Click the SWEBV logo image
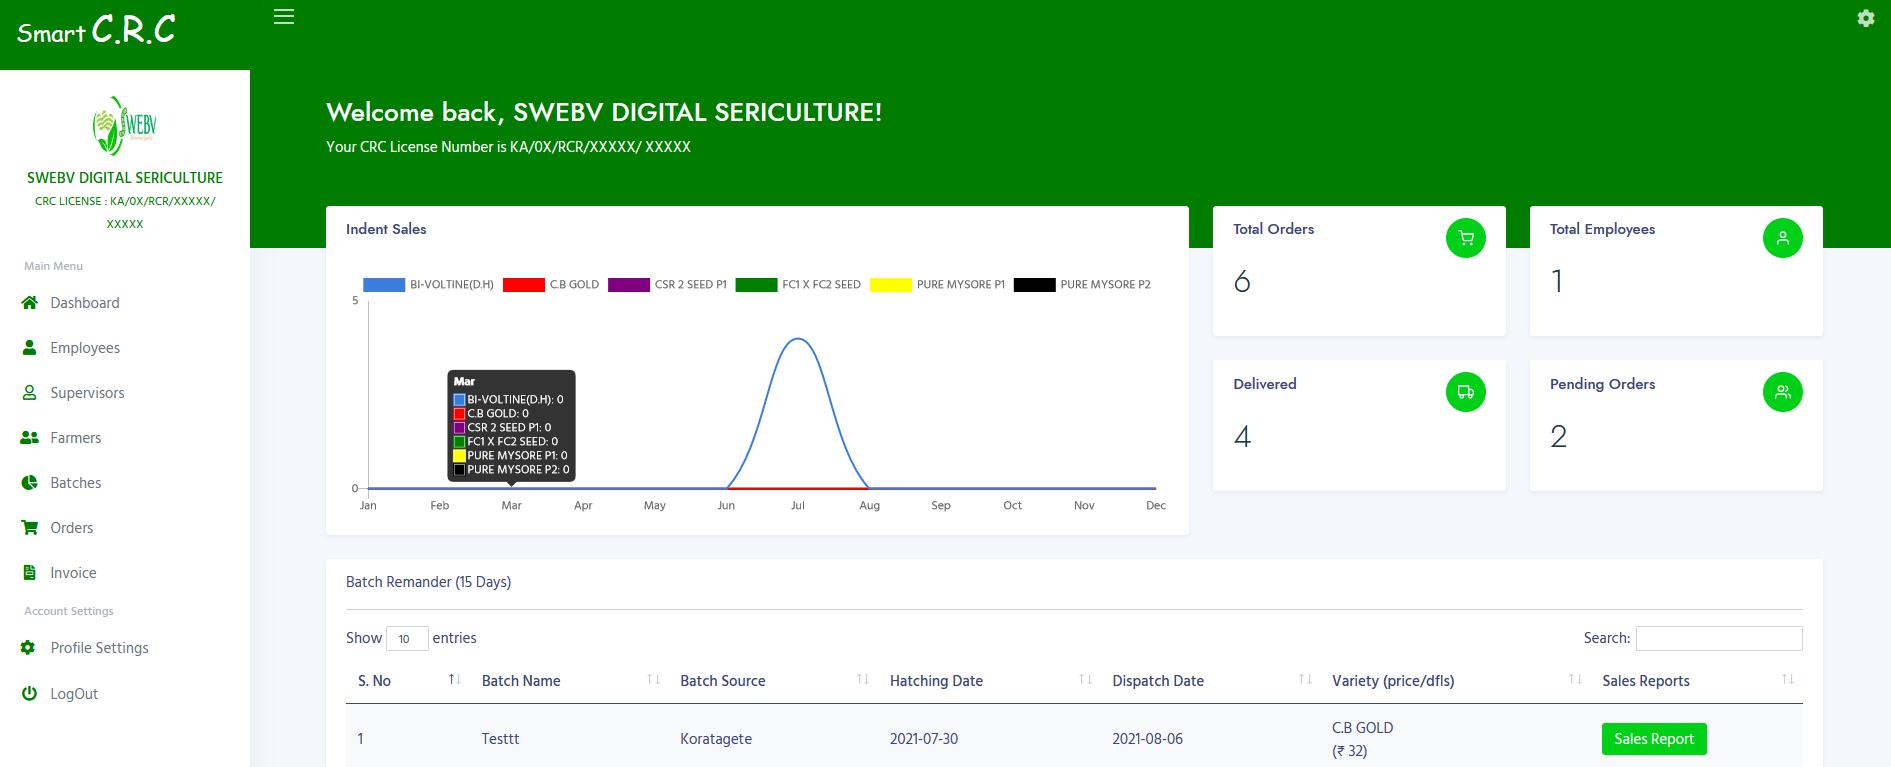1891x767 pixels. (125, 126)
